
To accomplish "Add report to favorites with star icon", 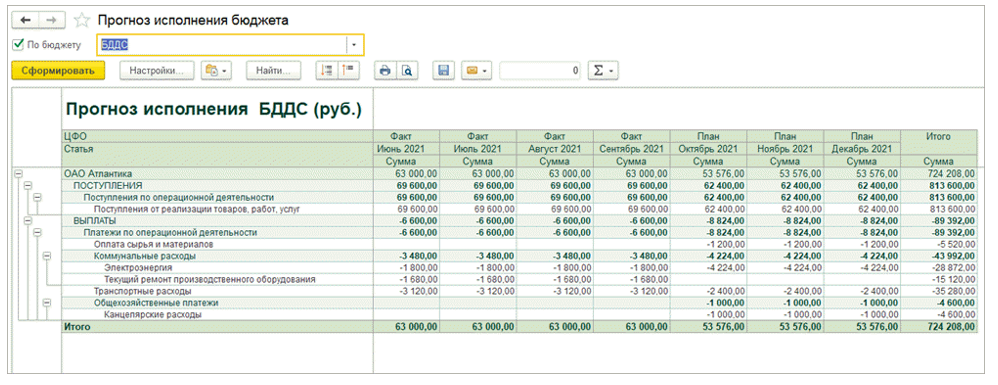I will (x=81, y=20).
